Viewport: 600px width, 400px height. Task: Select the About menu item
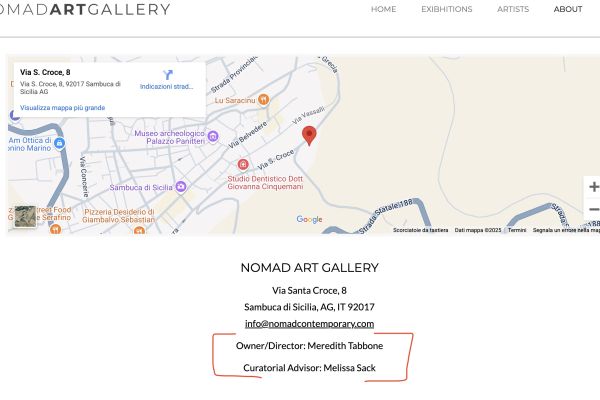568,9
